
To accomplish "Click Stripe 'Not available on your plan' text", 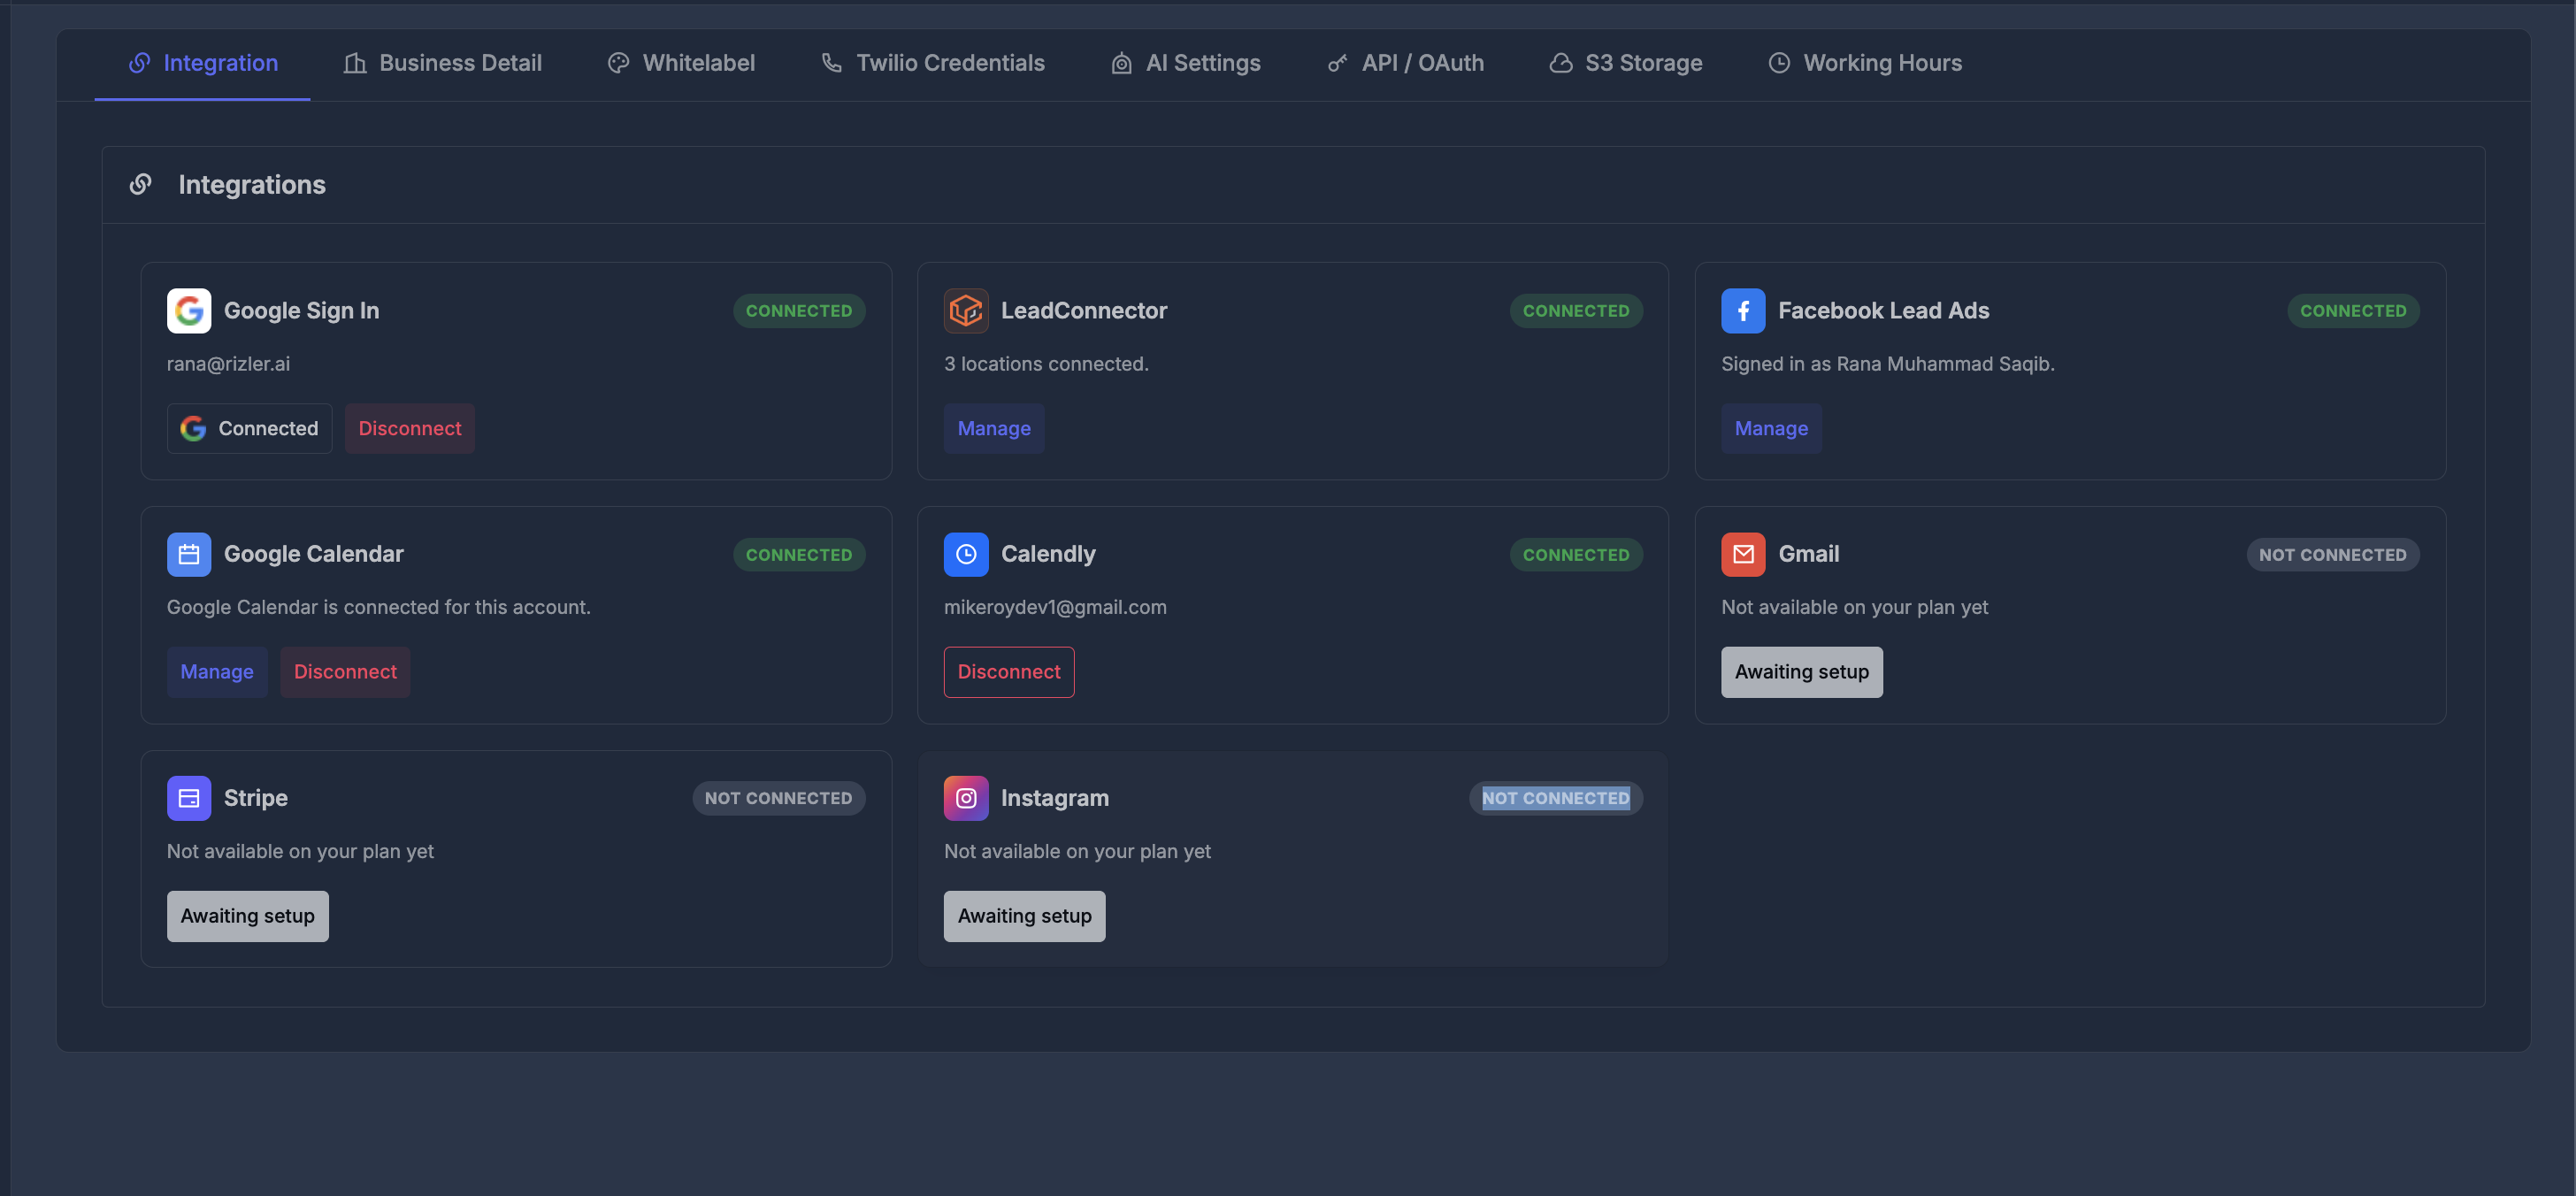I will tap(300, 851).
